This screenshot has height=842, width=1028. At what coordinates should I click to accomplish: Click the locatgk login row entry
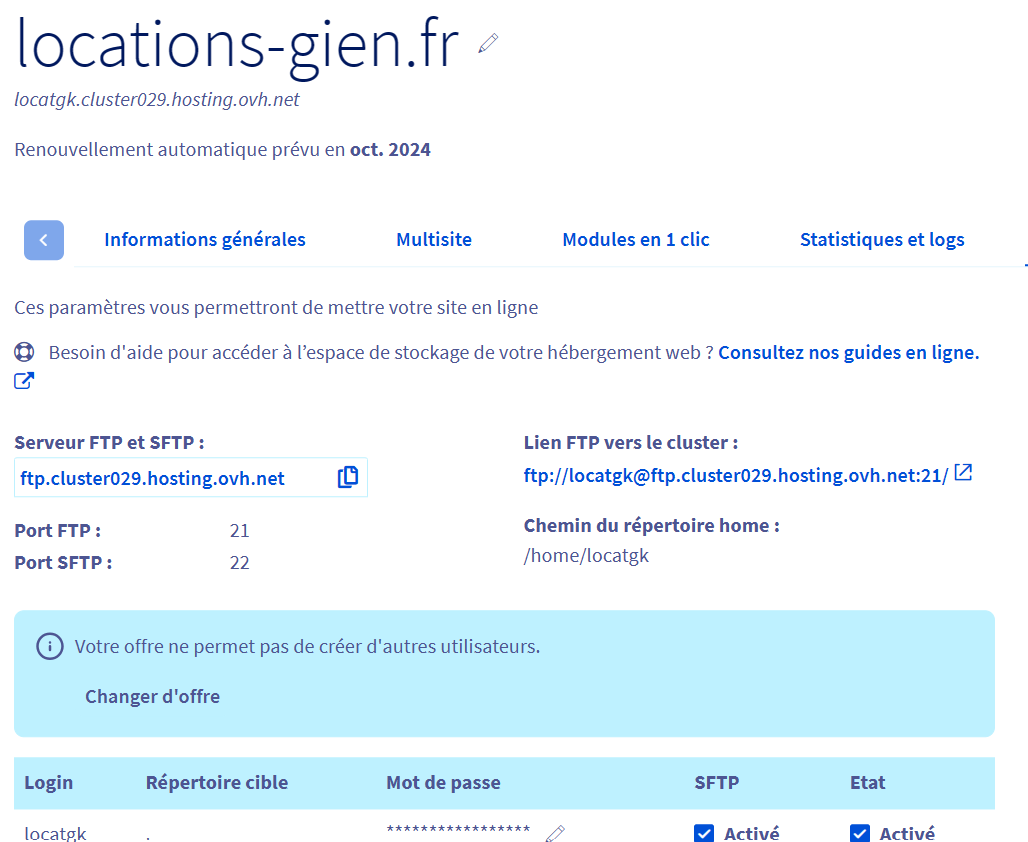55,833
